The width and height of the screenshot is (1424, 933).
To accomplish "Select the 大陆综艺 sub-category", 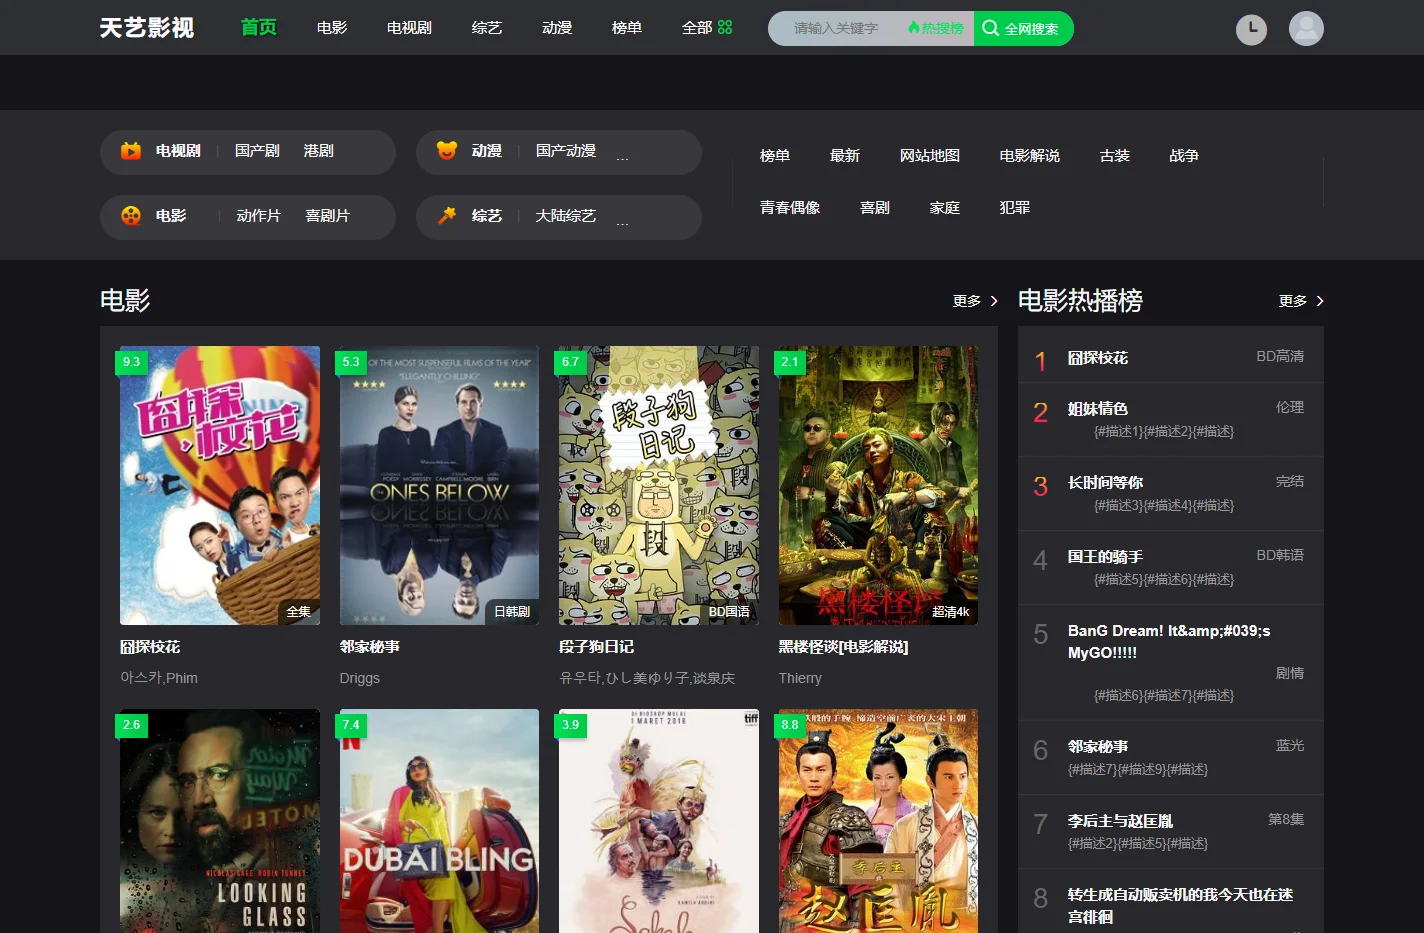I will (x=566, y=216).
